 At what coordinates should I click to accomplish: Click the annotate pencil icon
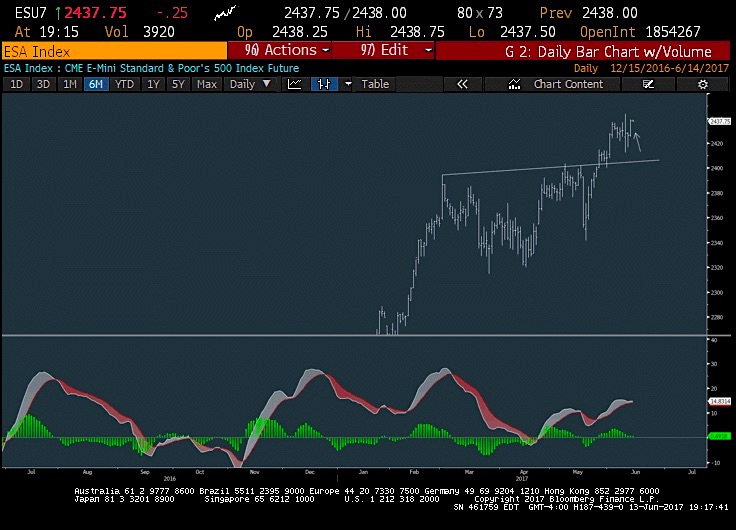(x=648, y=84)
